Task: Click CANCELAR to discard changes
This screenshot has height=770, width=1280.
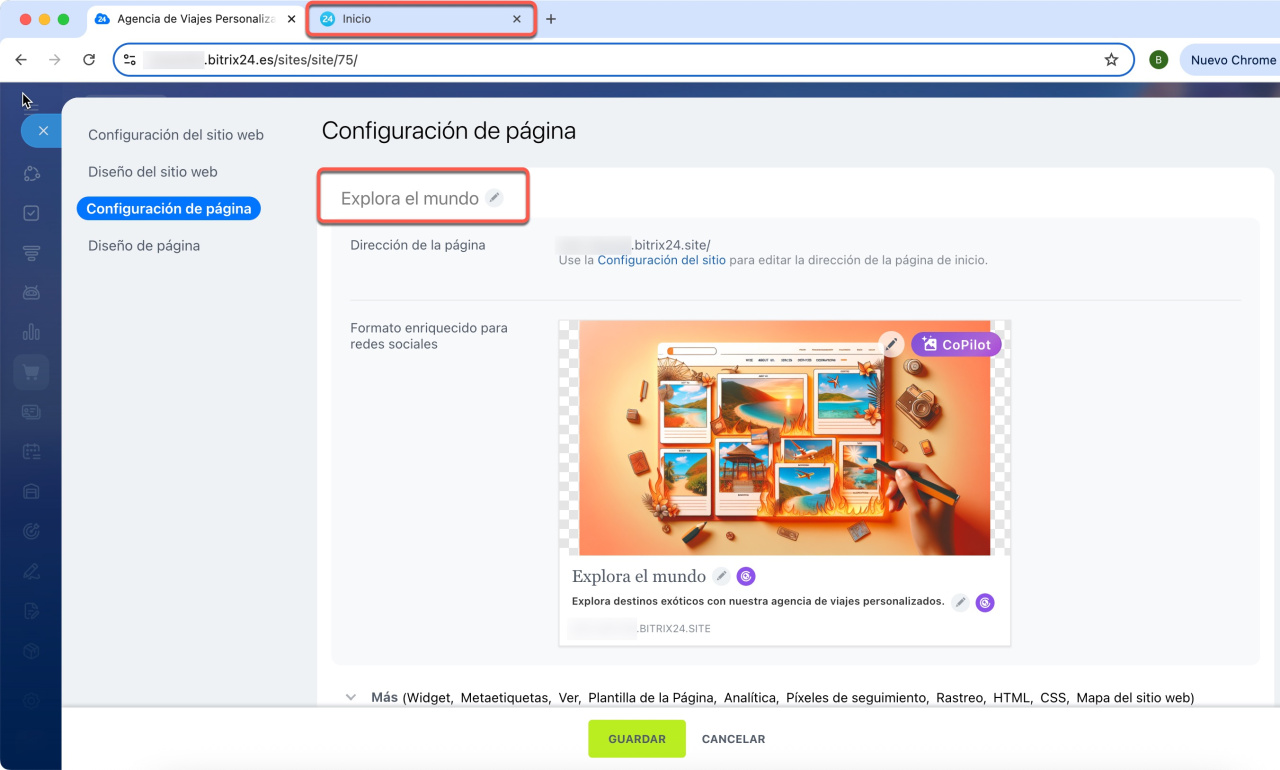Action: (x=733, y=739)
